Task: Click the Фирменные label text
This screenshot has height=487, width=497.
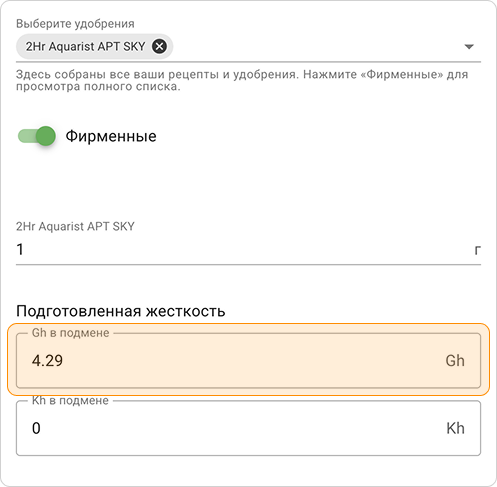Action: point(111,136)
